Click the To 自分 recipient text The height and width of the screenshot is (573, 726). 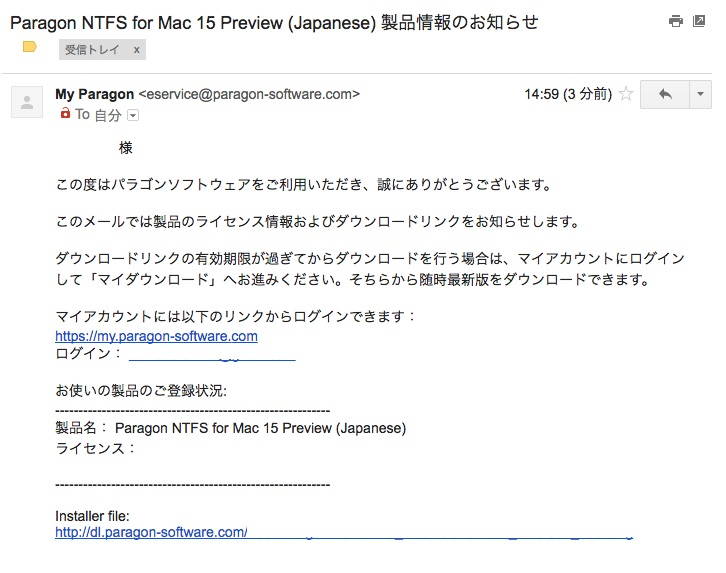point(98,115)
